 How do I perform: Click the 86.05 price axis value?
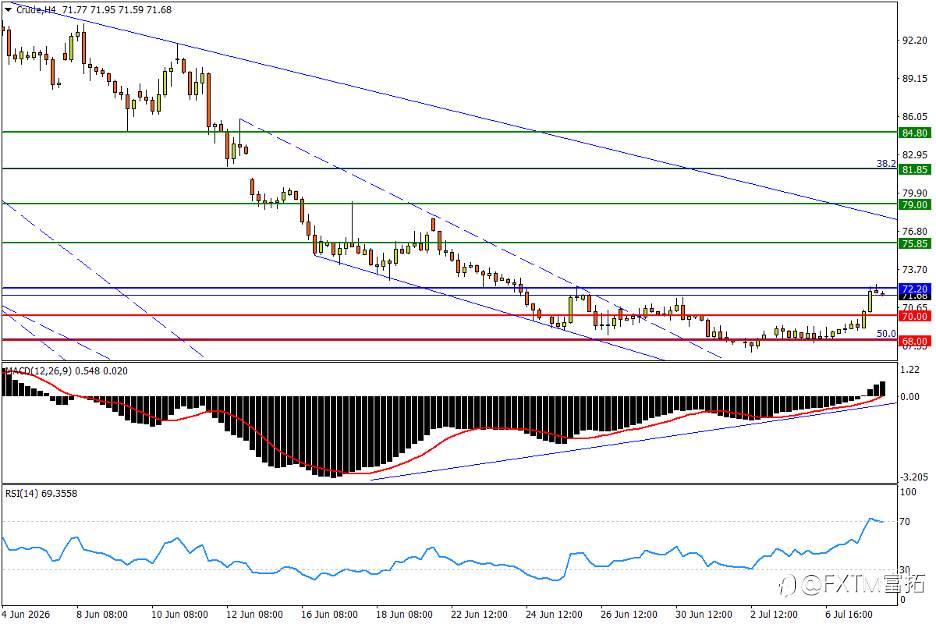pos(915,116)
